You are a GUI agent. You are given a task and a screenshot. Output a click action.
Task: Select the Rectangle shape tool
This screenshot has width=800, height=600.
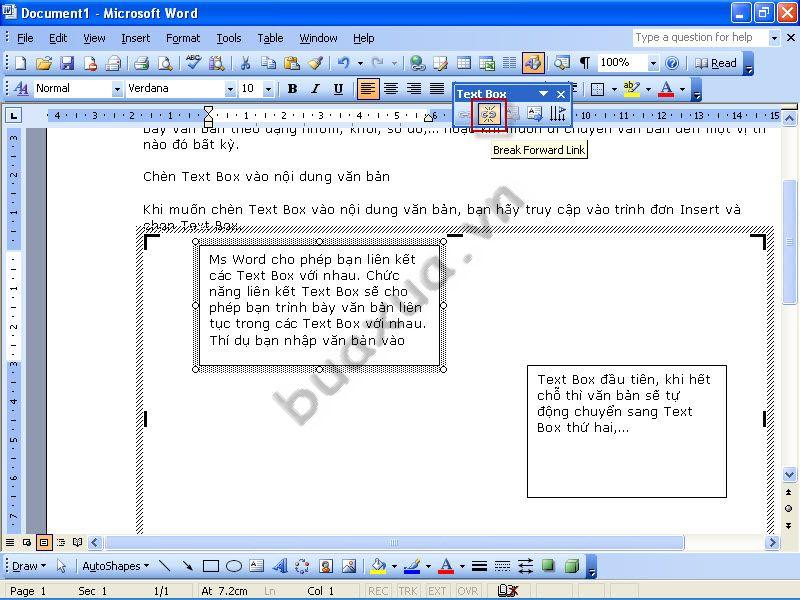pos(211,566)
